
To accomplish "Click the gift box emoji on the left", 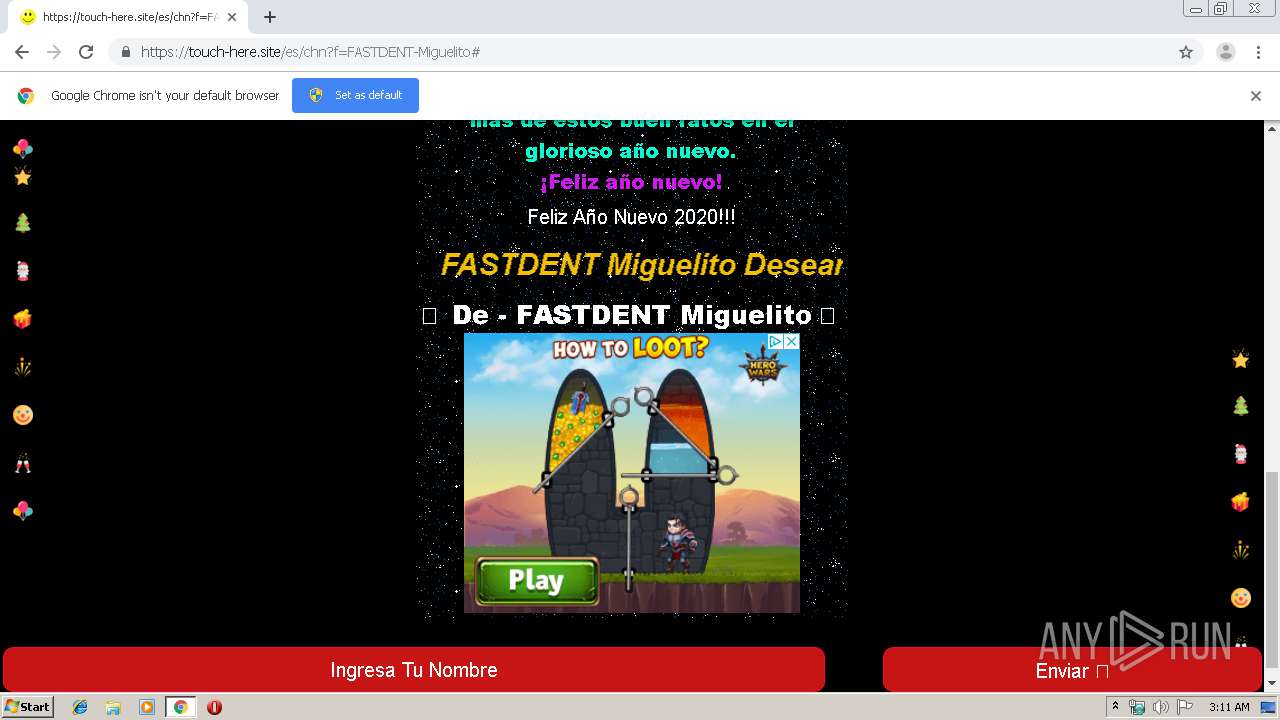I will (x=23, y=318).
